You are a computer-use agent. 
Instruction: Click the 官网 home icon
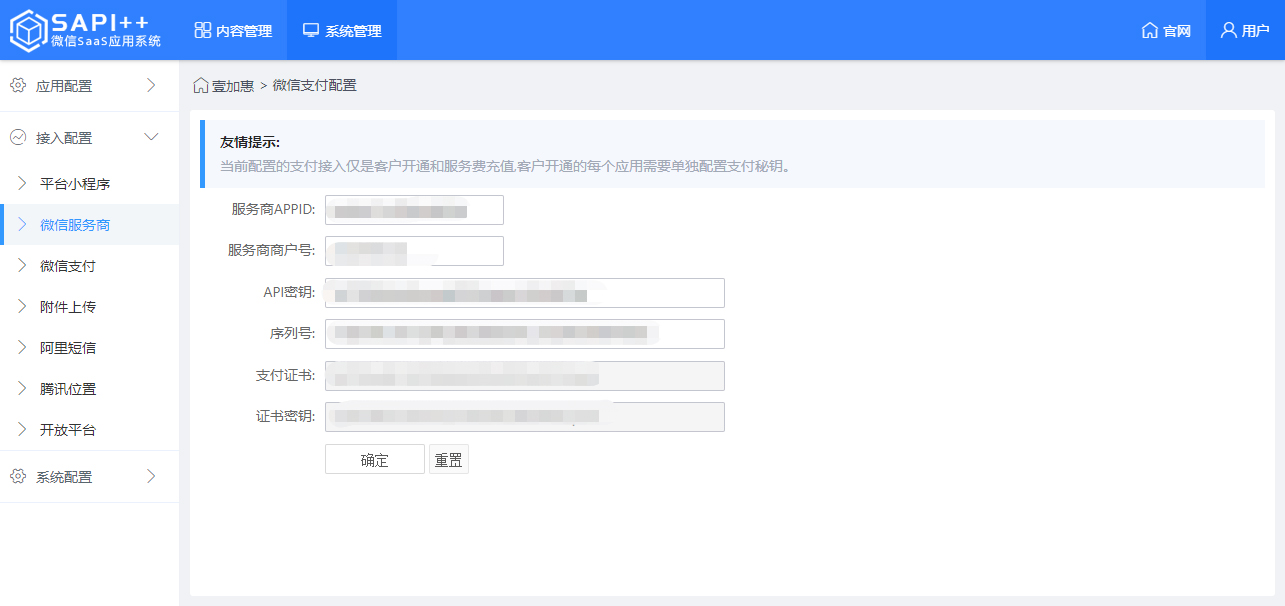point(1149,31)
